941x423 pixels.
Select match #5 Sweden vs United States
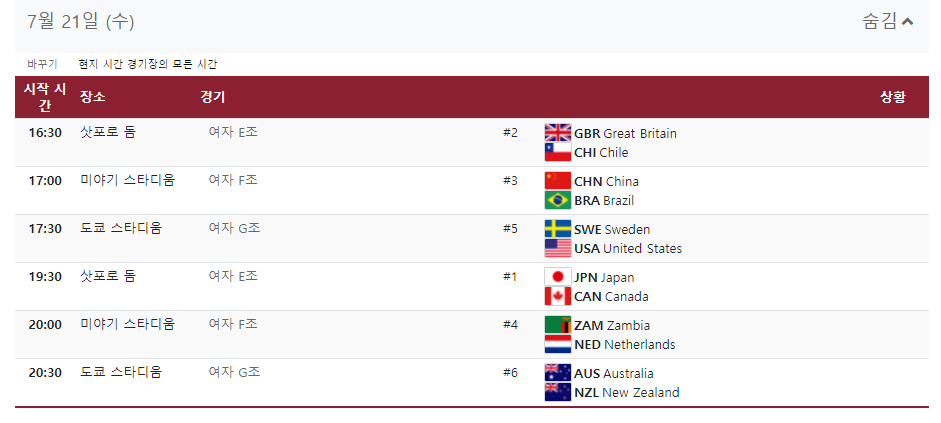[x=472, y=238]
